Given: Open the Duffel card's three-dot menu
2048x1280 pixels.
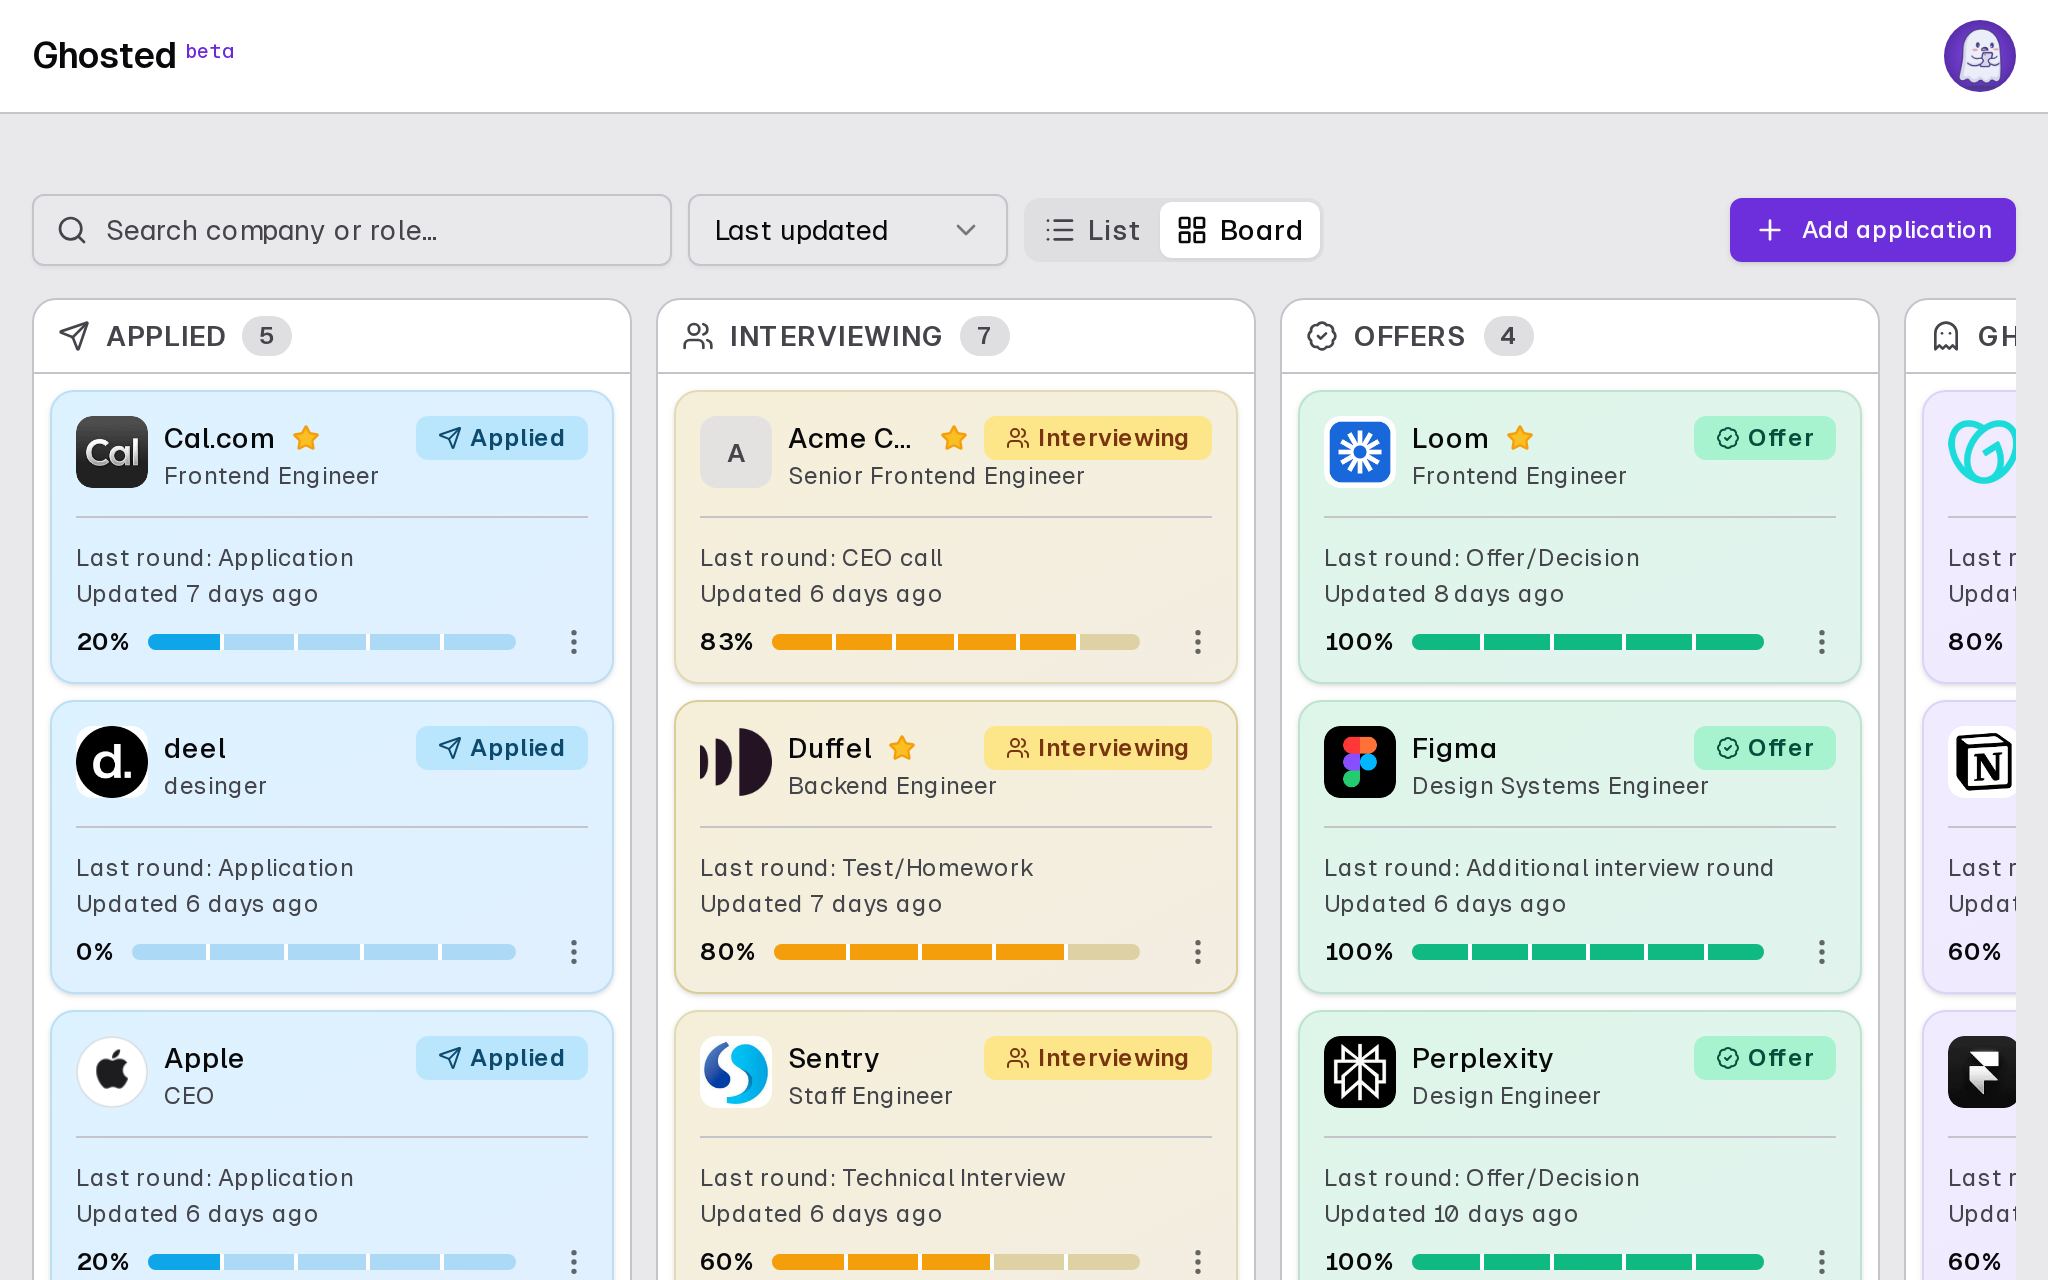Looking at the screenshot, I should [1198, 952].
